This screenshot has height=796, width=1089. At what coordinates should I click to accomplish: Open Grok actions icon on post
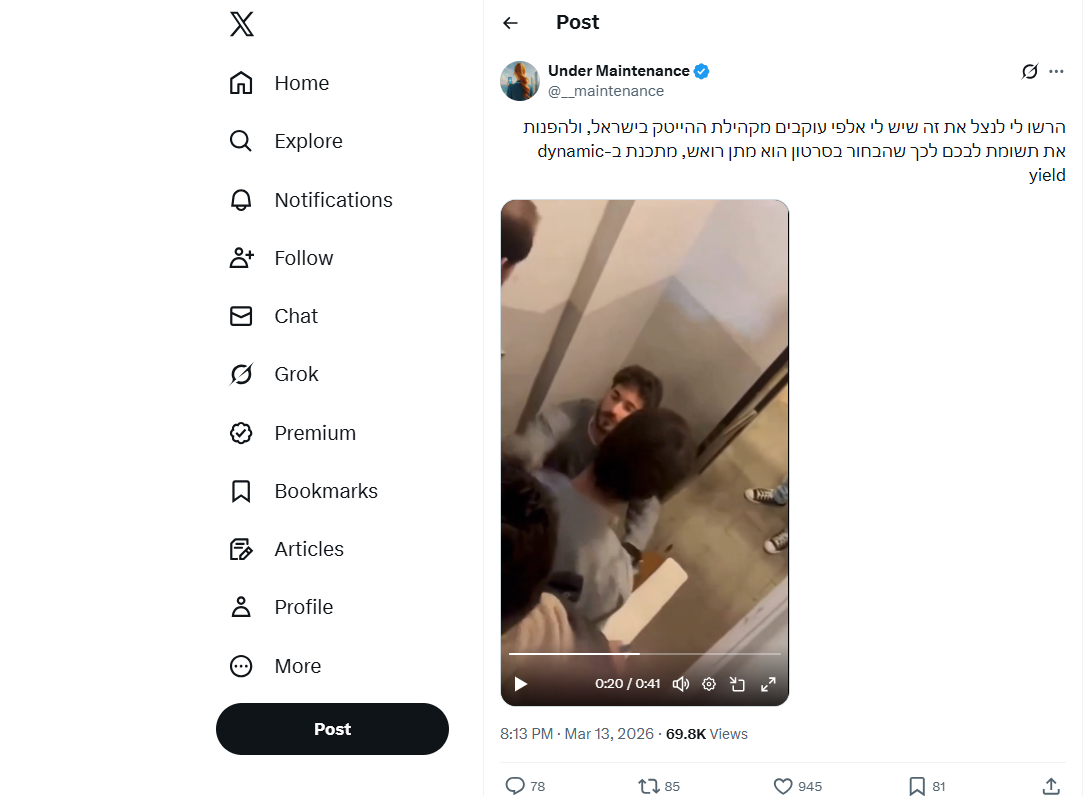tap(1029, 71)
